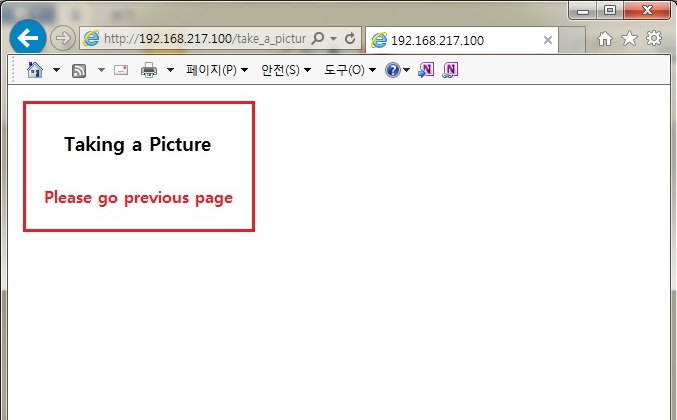This screenshot has width=677, height=420.
Task: Click Send to OneNote icon
Action: coord(426,70)
